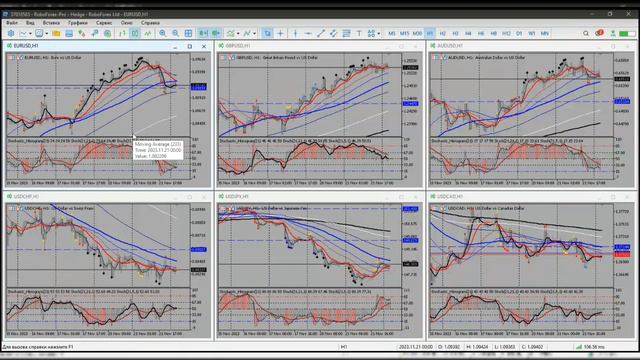Open the data window panel icon
Viewport: 640px width, 360px height.
(69, 33)
